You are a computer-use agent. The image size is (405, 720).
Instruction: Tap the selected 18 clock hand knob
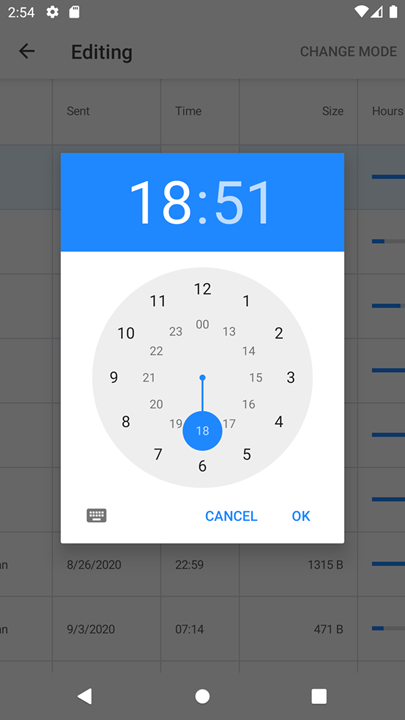pyautogui.click(x=202, y=431)
